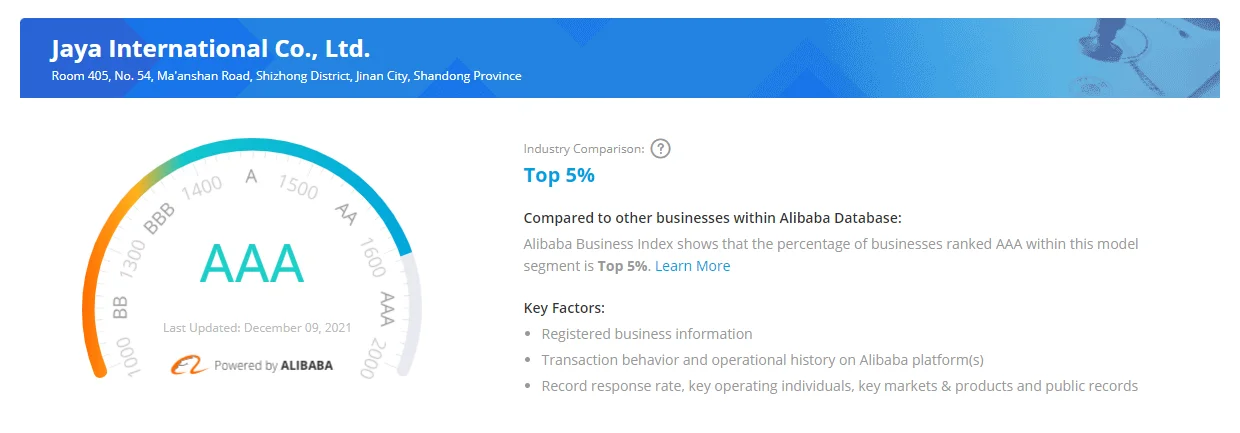Click the Industry Comparison help question icon

pos(660,149)
